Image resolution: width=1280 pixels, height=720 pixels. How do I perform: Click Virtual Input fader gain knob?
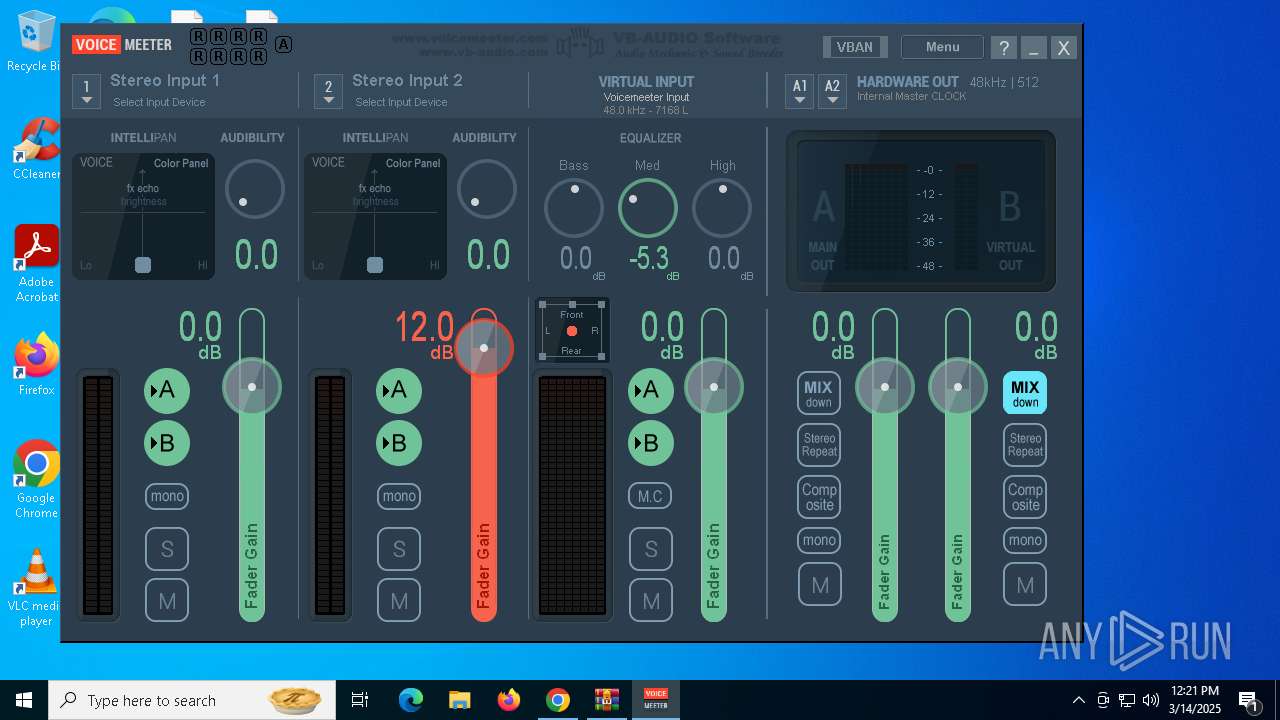click(x=714, y=386)
